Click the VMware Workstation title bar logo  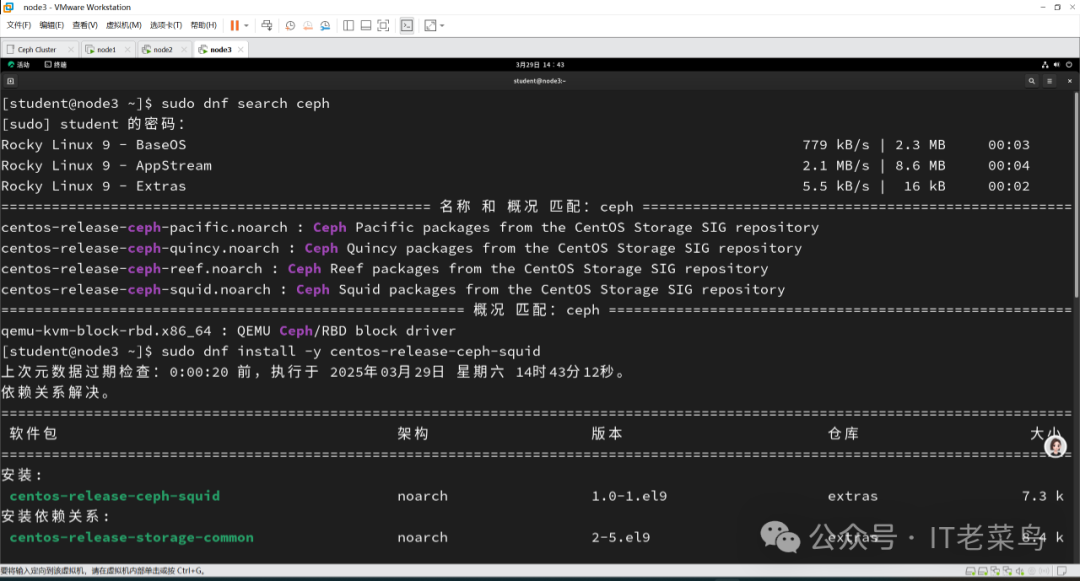click(8, 7)
